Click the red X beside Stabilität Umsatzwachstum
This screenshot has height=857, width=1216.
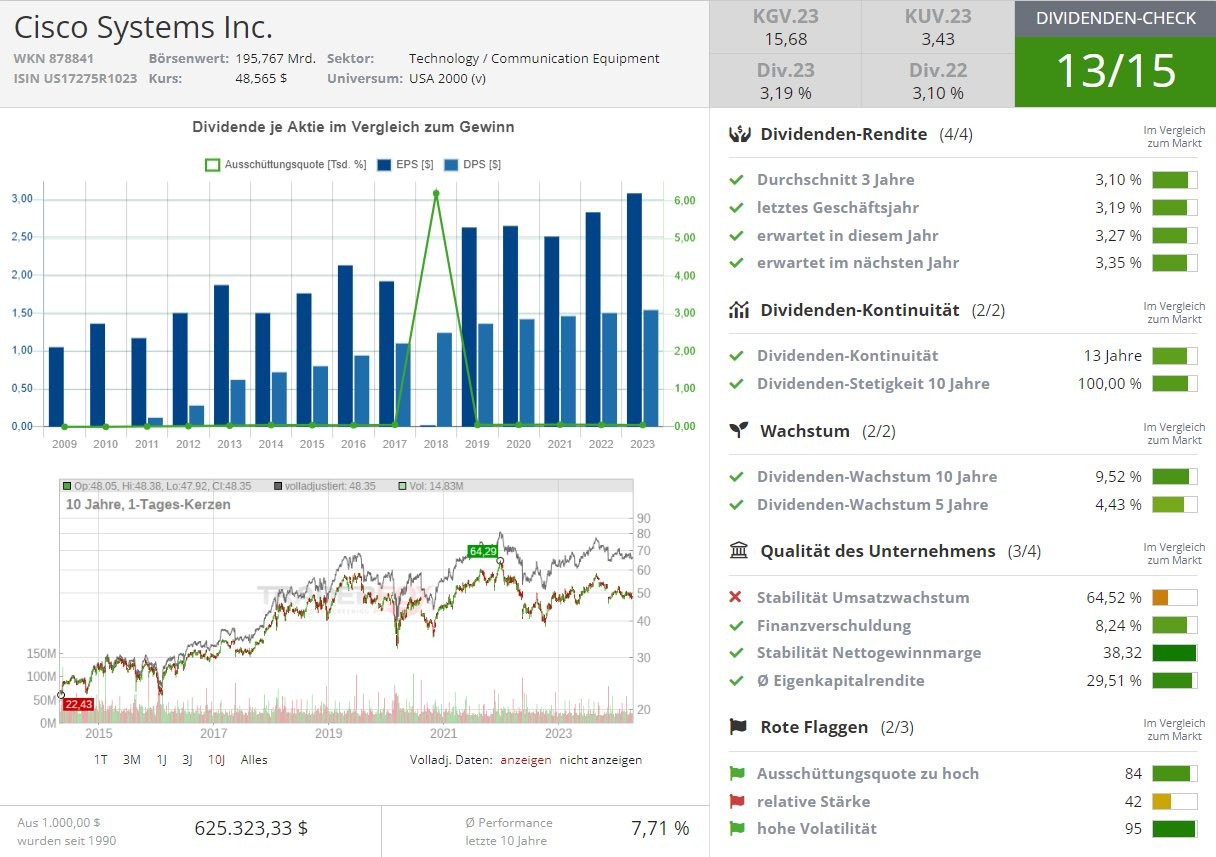point(737,598)
